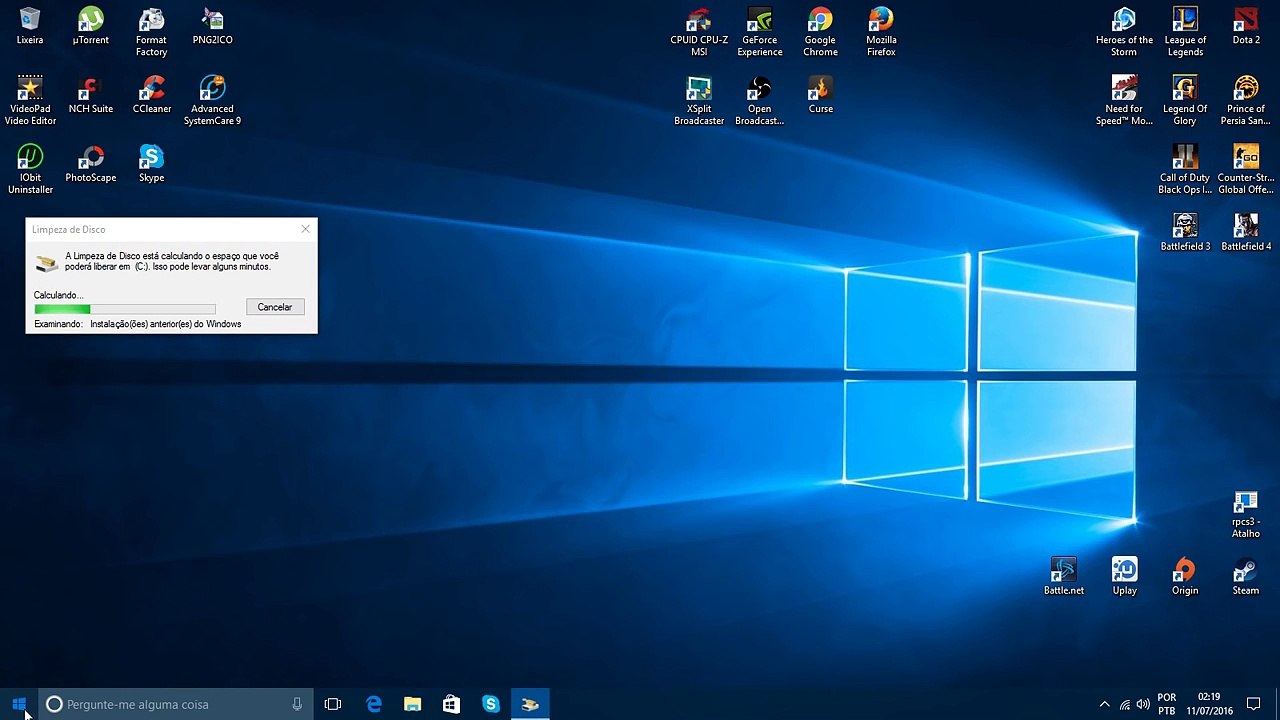Click the POR PTB language indicator
Image resolution: width=1280 pixels, height=720 pixels.
1166,704
